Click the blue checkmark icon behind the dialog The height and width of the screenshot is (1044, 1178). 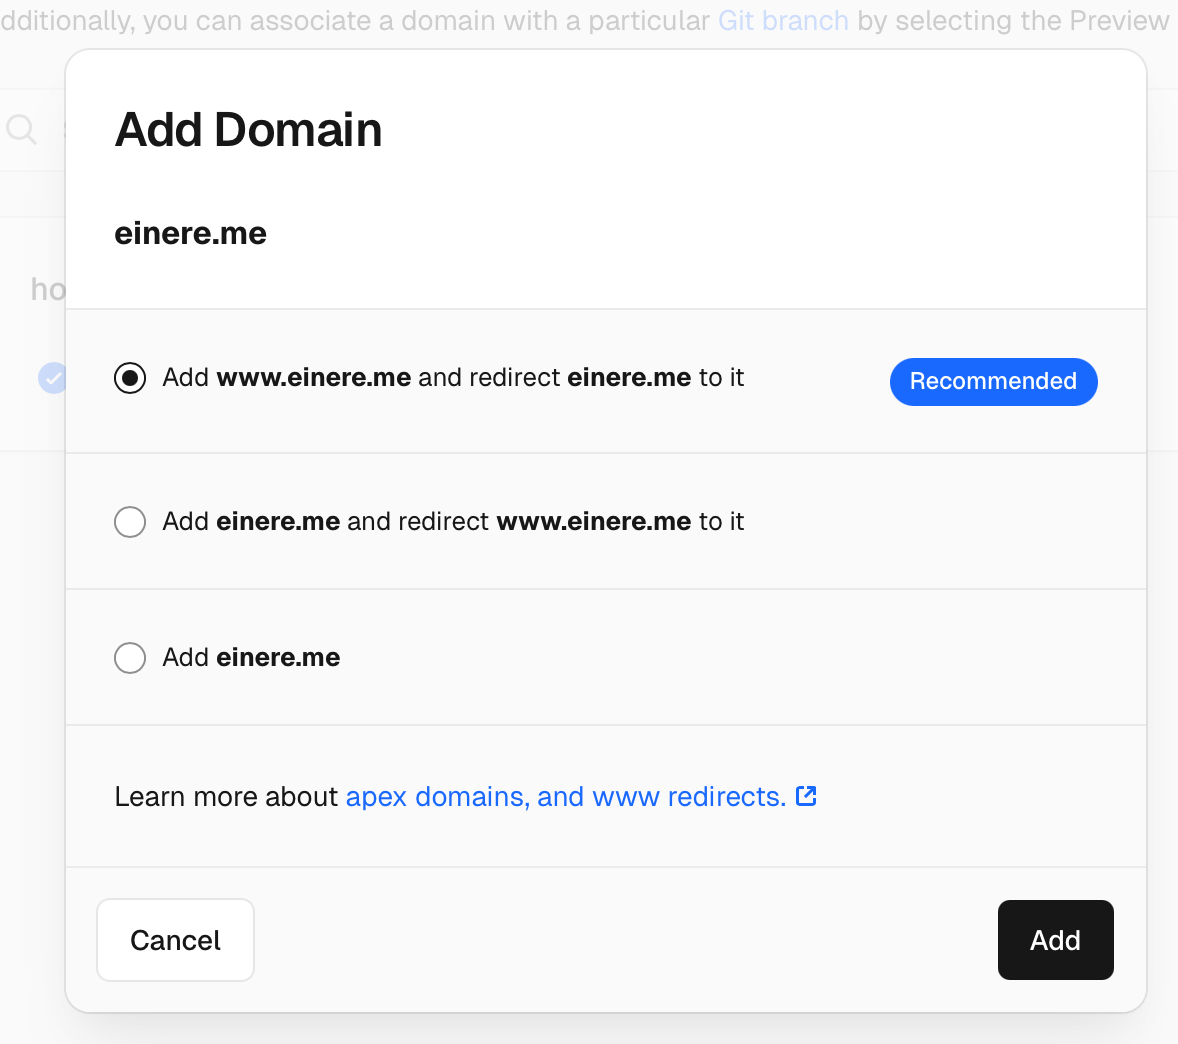[x=52, y=378]
